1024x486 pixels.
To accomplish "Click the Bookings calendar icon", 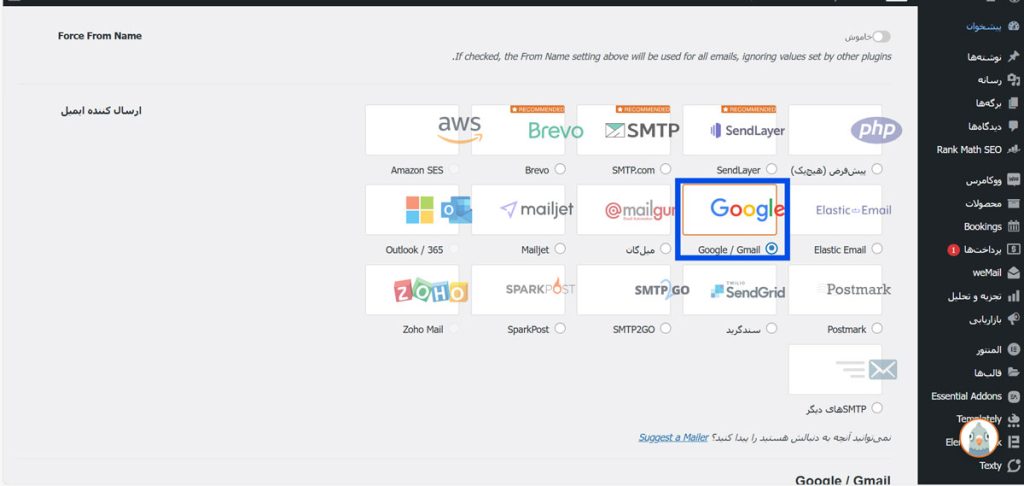I will (x=1014, y=227).
